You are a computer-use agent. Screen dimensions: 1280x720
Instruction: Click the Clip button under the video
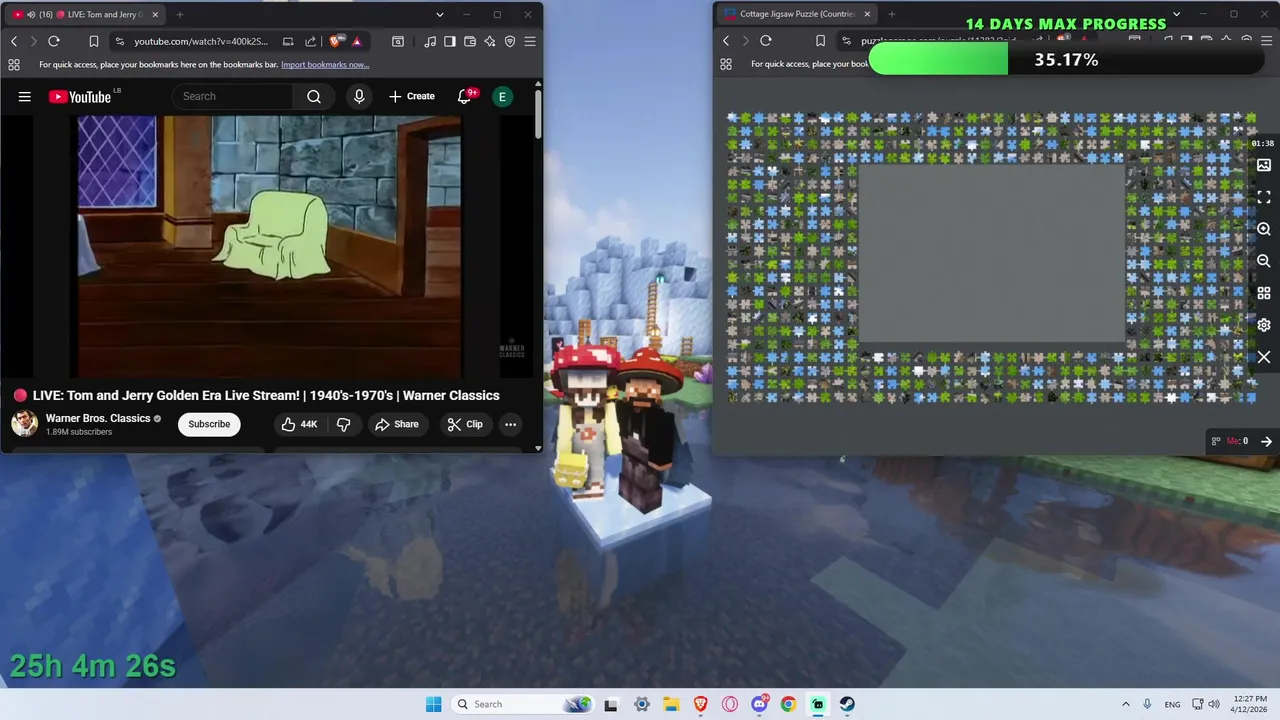(465, 424)
